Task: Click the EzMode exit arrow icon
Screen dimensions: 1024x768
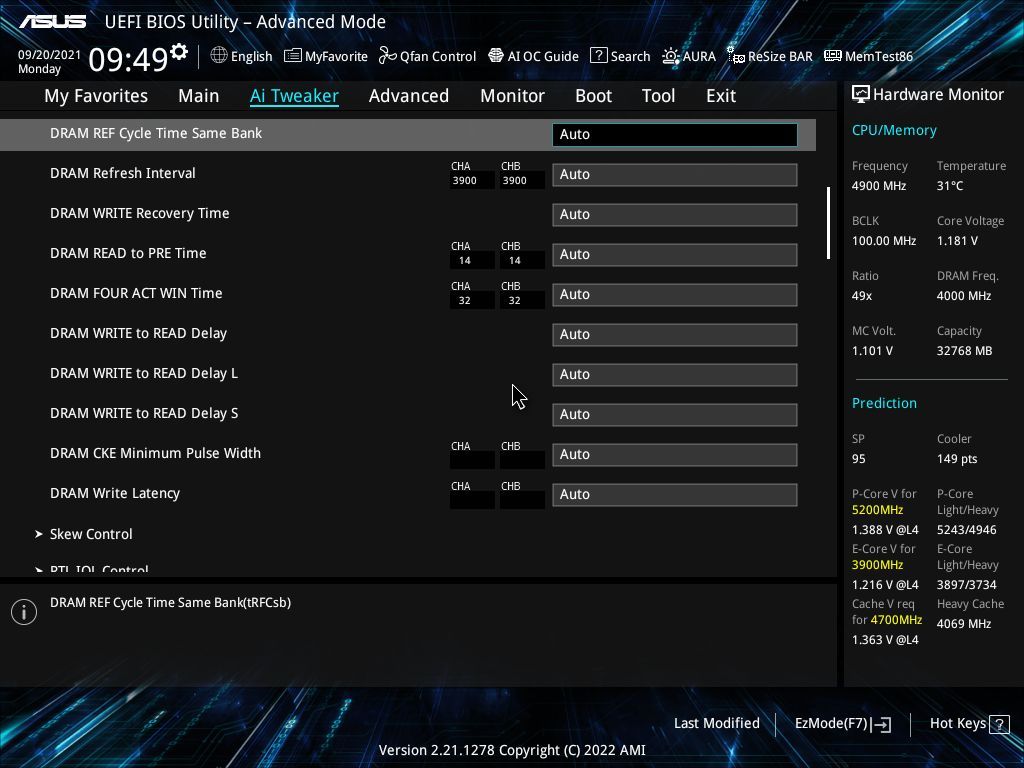Action: (882, 724)
